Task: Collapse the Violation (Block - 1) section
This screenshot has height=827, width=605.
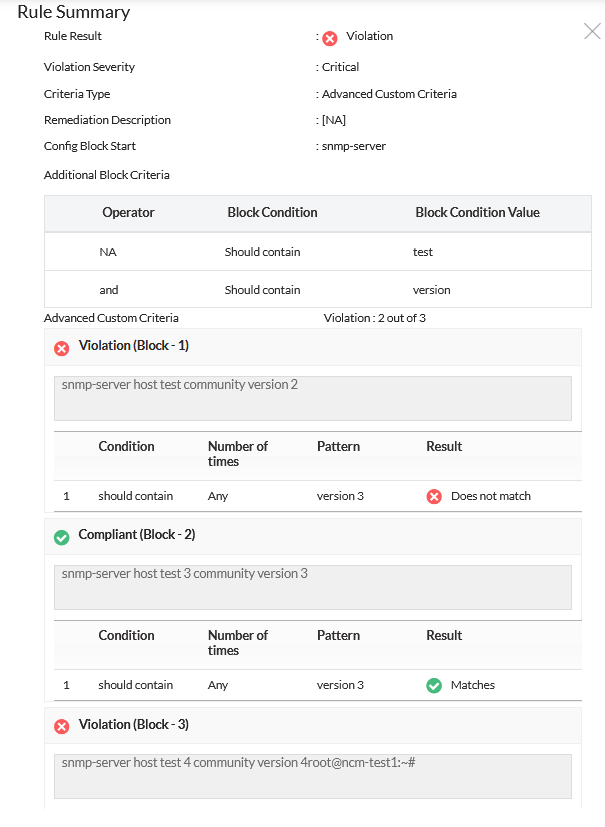Action: coord(134,346)
